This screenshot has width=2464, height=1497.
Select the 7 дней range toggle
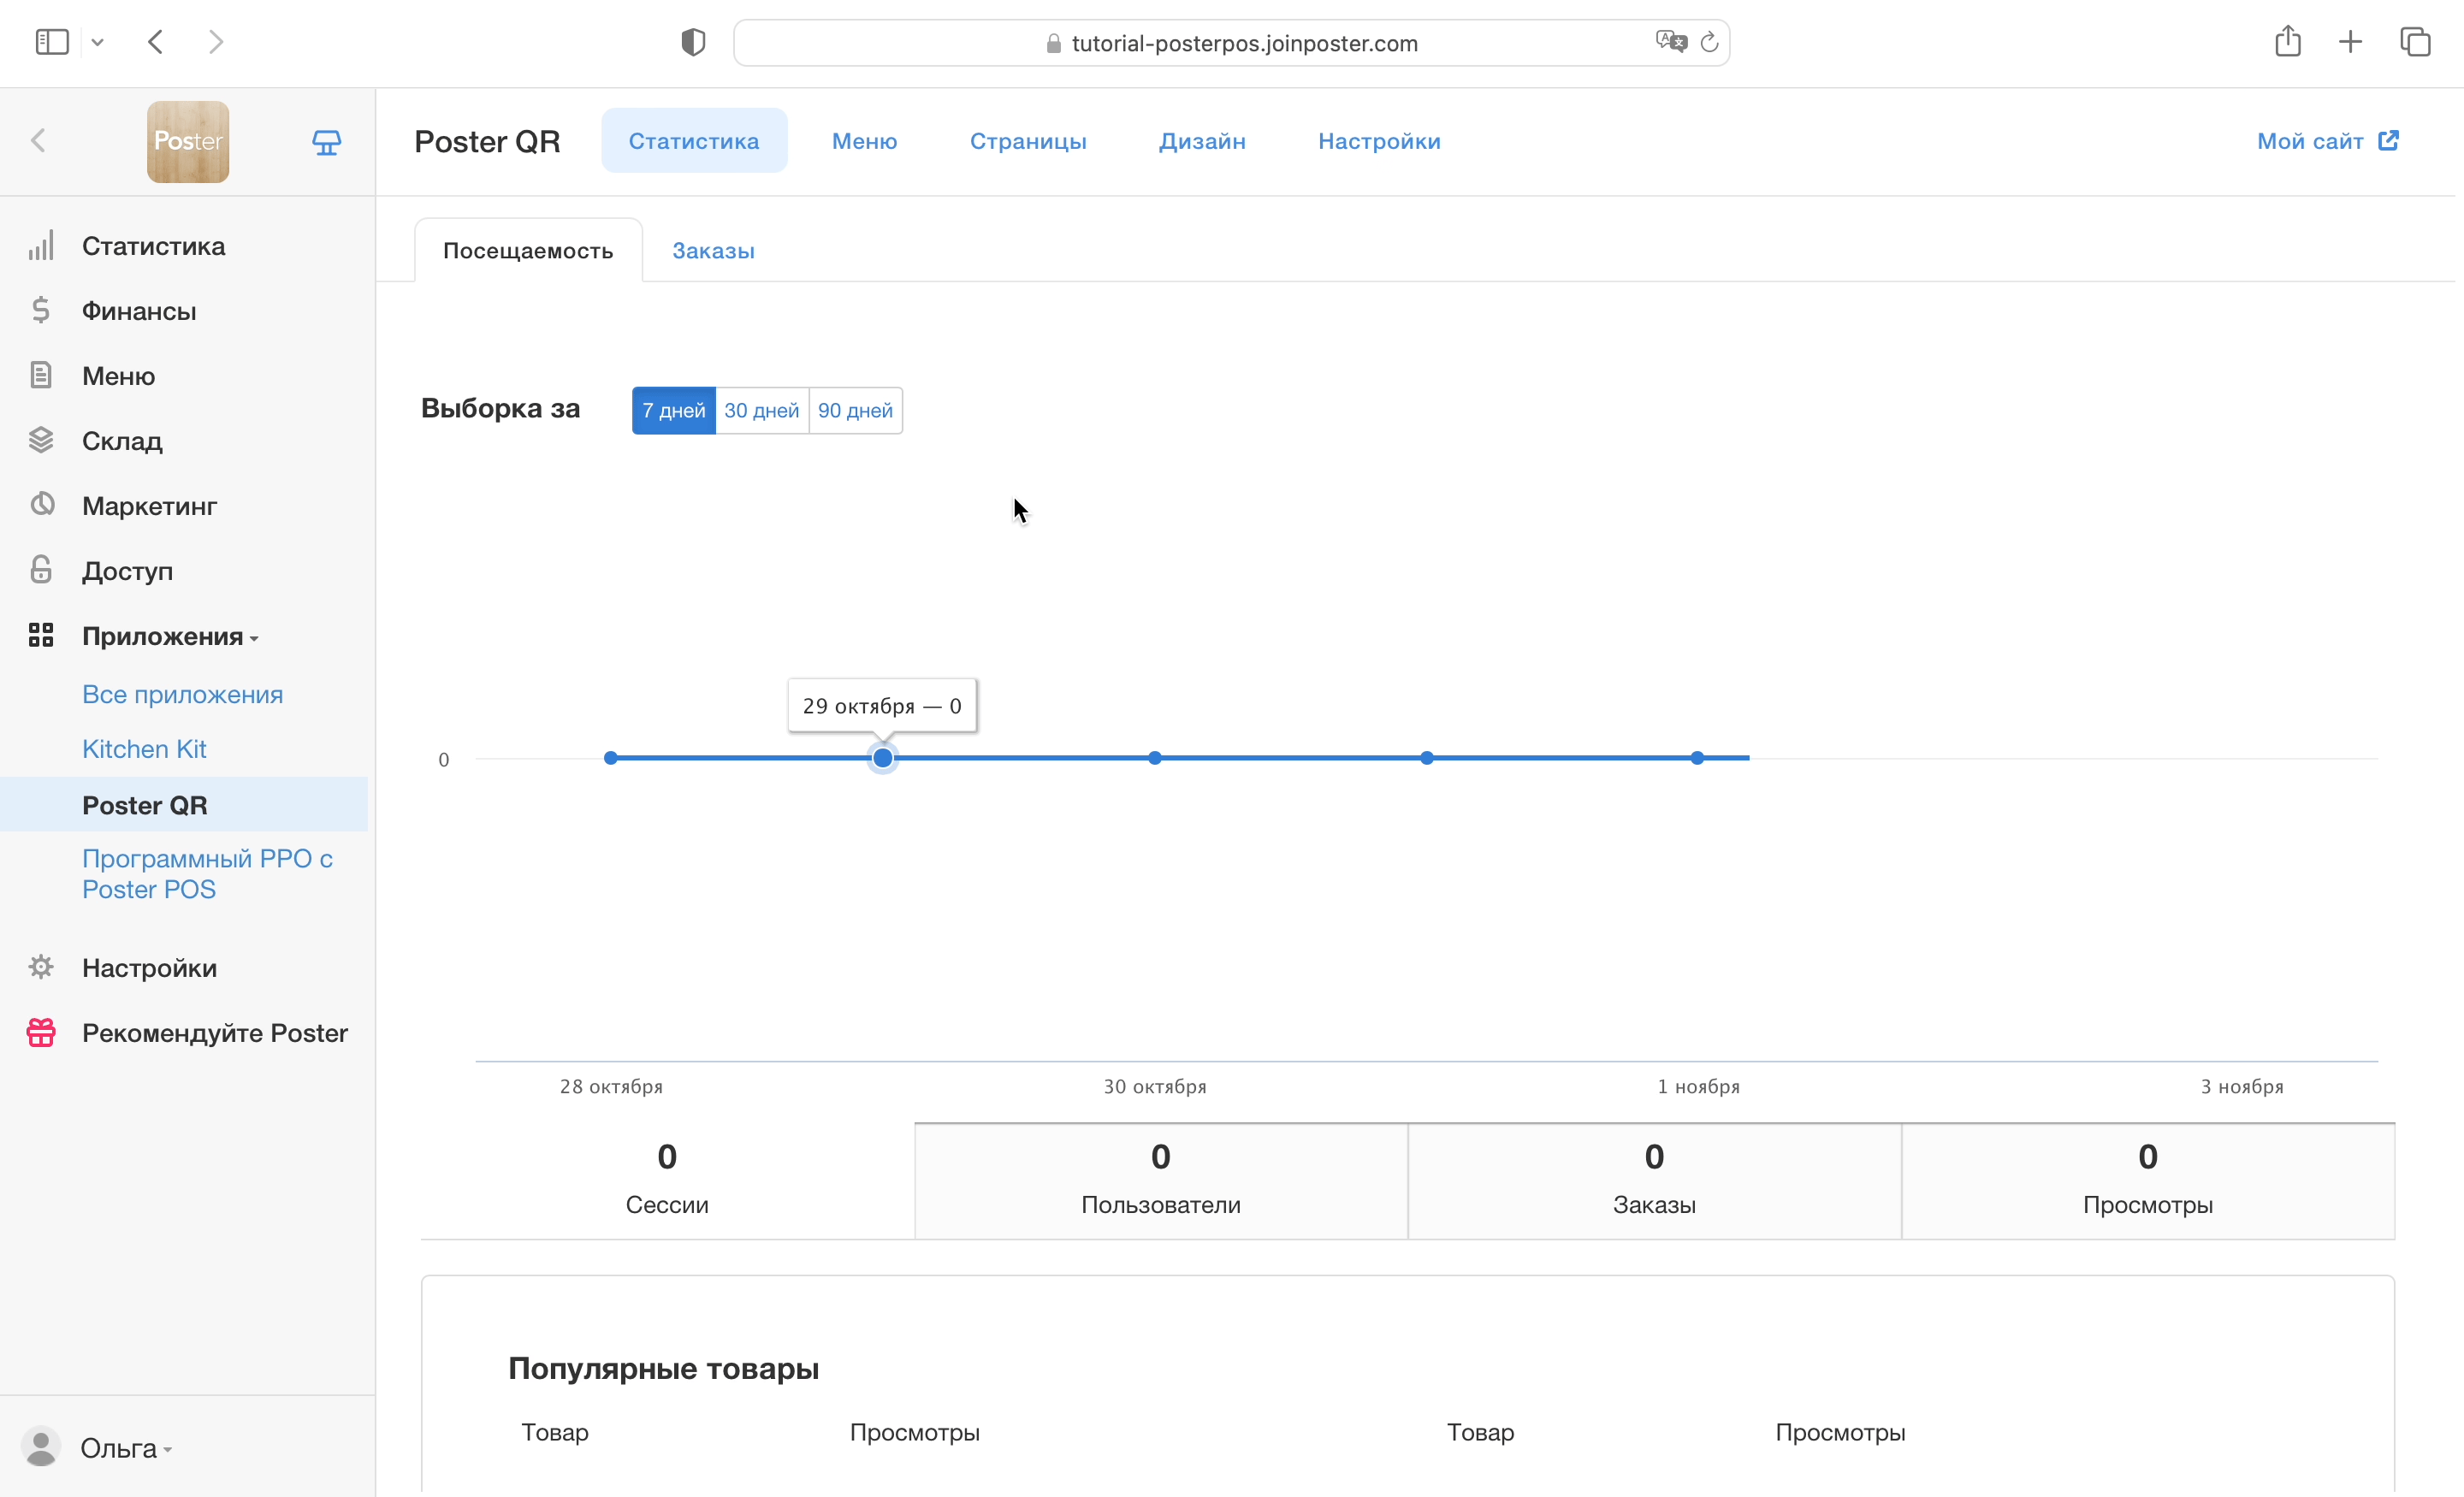[x=674, y=410]
